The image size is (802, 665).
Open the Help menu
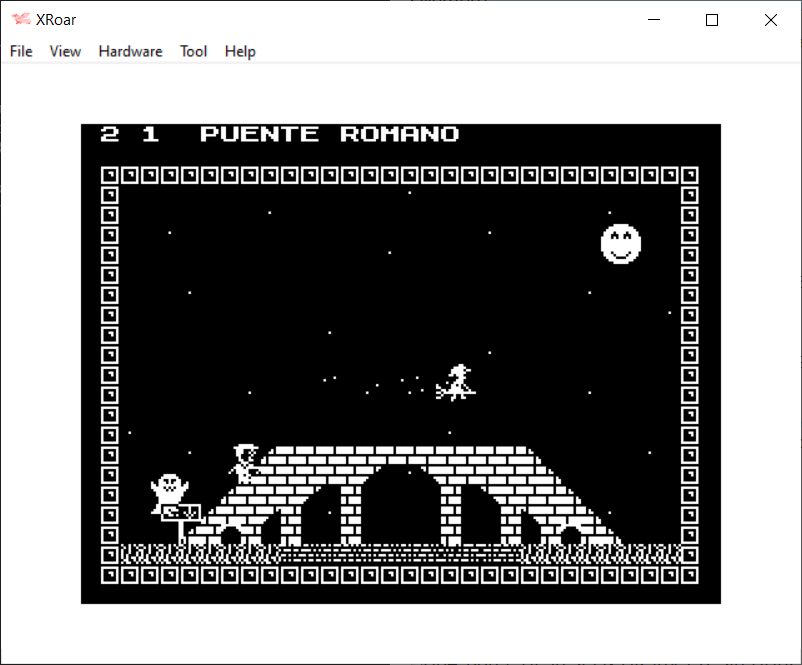pos(240,51)
